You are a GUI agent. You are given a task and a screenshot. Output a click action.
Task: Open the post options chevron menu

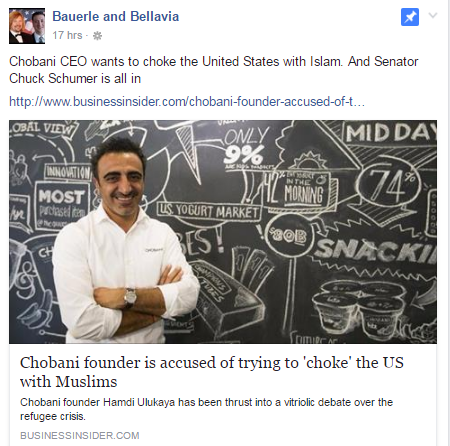pyautogui.click(x=433, y=15)
